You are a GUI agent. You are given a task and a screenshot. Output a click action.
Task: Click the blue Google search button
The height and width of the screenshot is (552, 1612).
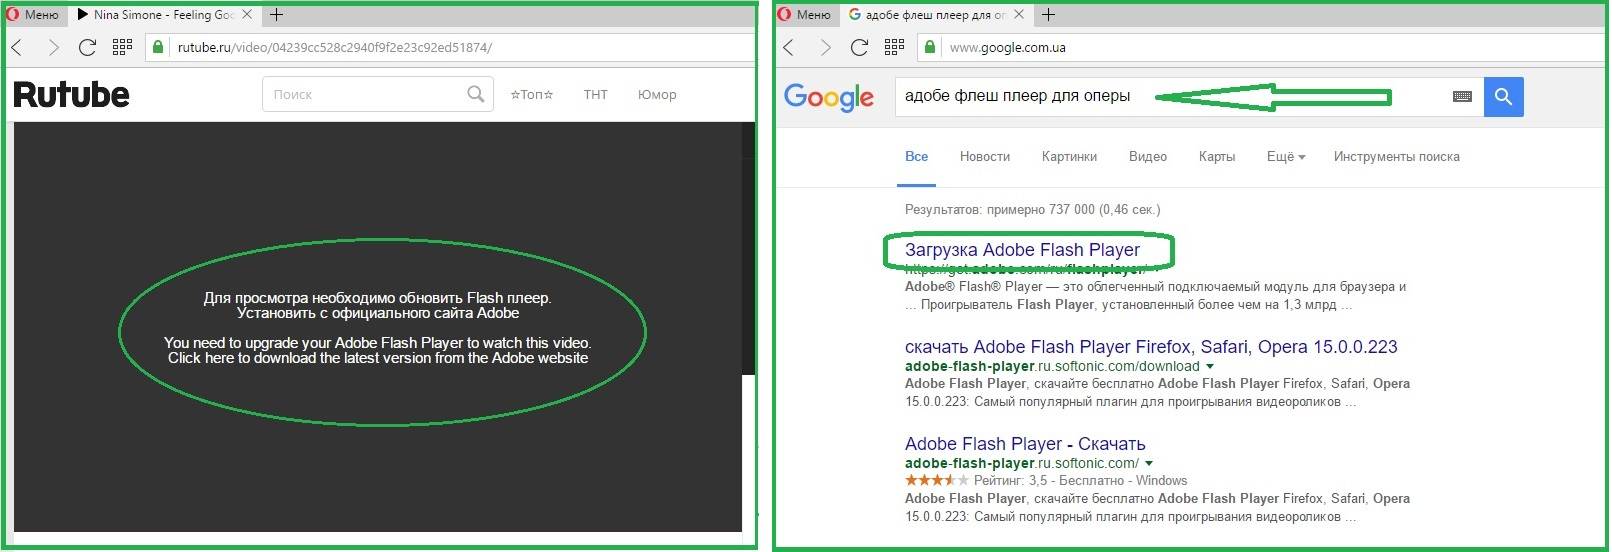pyautogui.click(x=1503, y=97)
